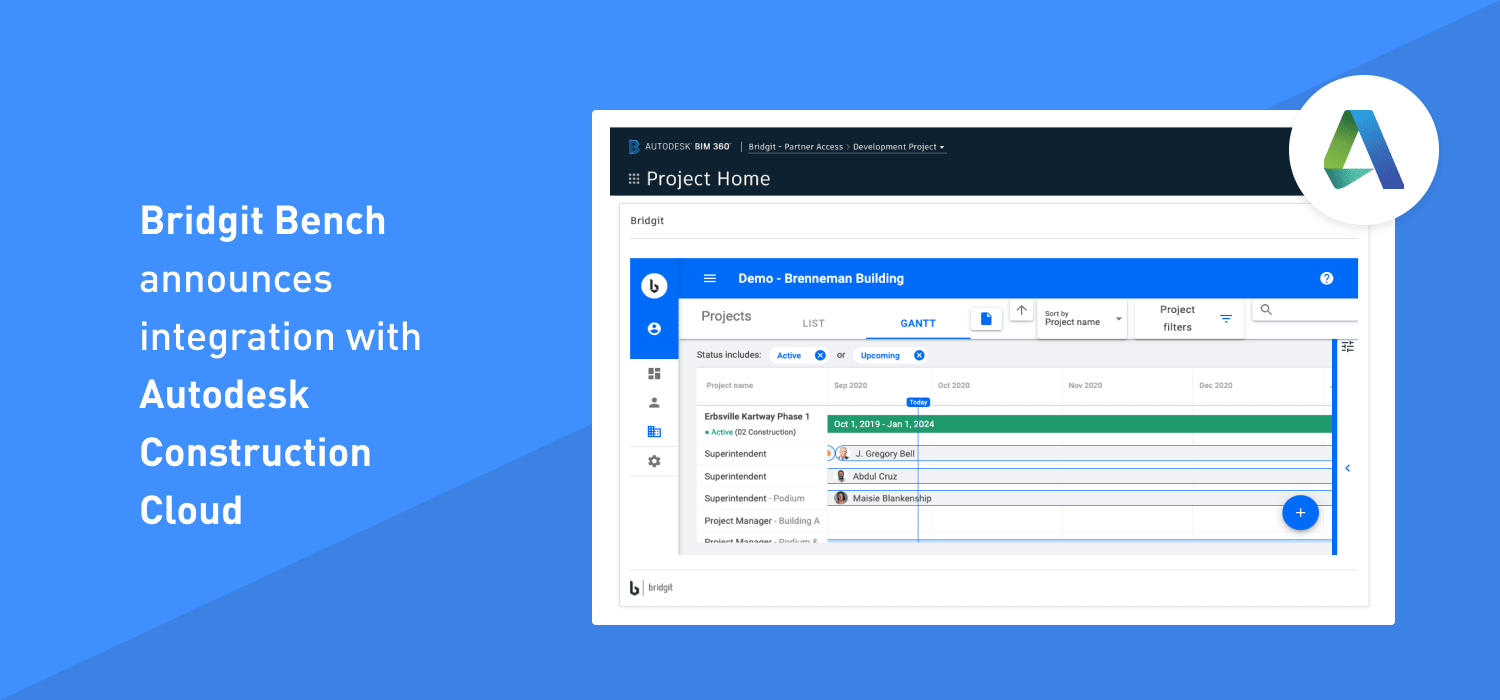Click the Autodesk 'A' logo badge
1500x700 pixels.
tap(1364, 150)
